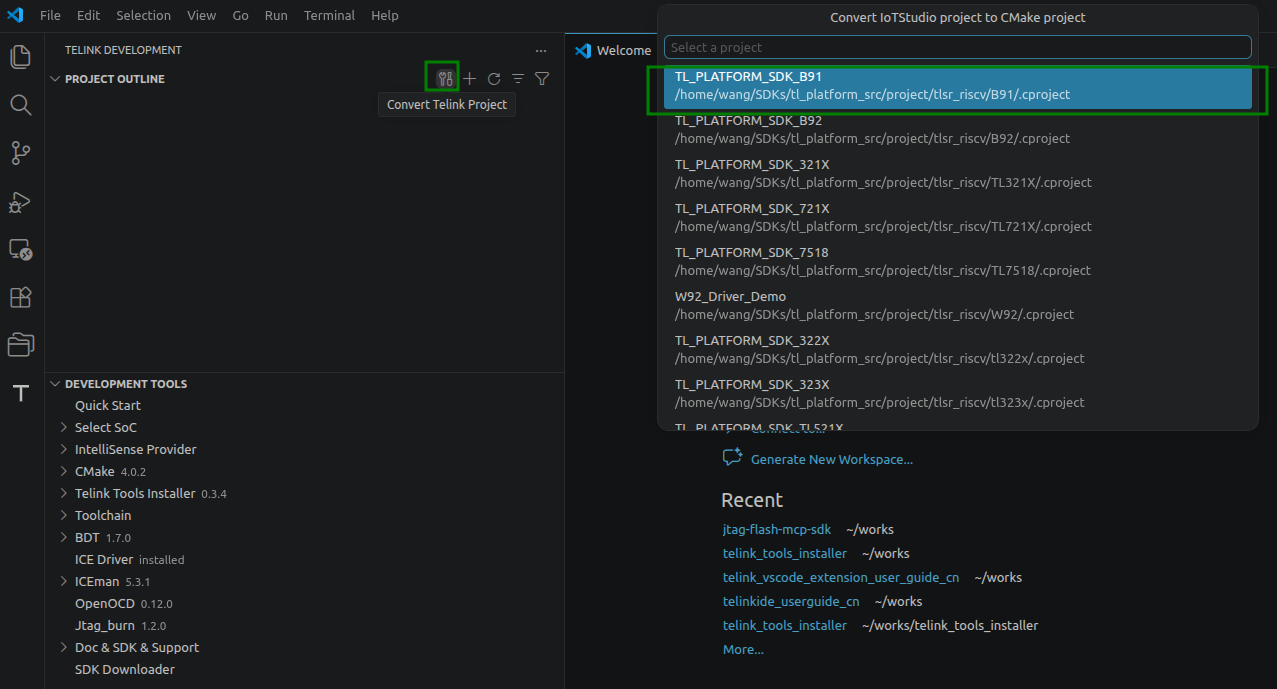The height and width of the screenshot is (689, 1277).
Task: Open the Terminal menu
Action: click(x=329, y=15)
